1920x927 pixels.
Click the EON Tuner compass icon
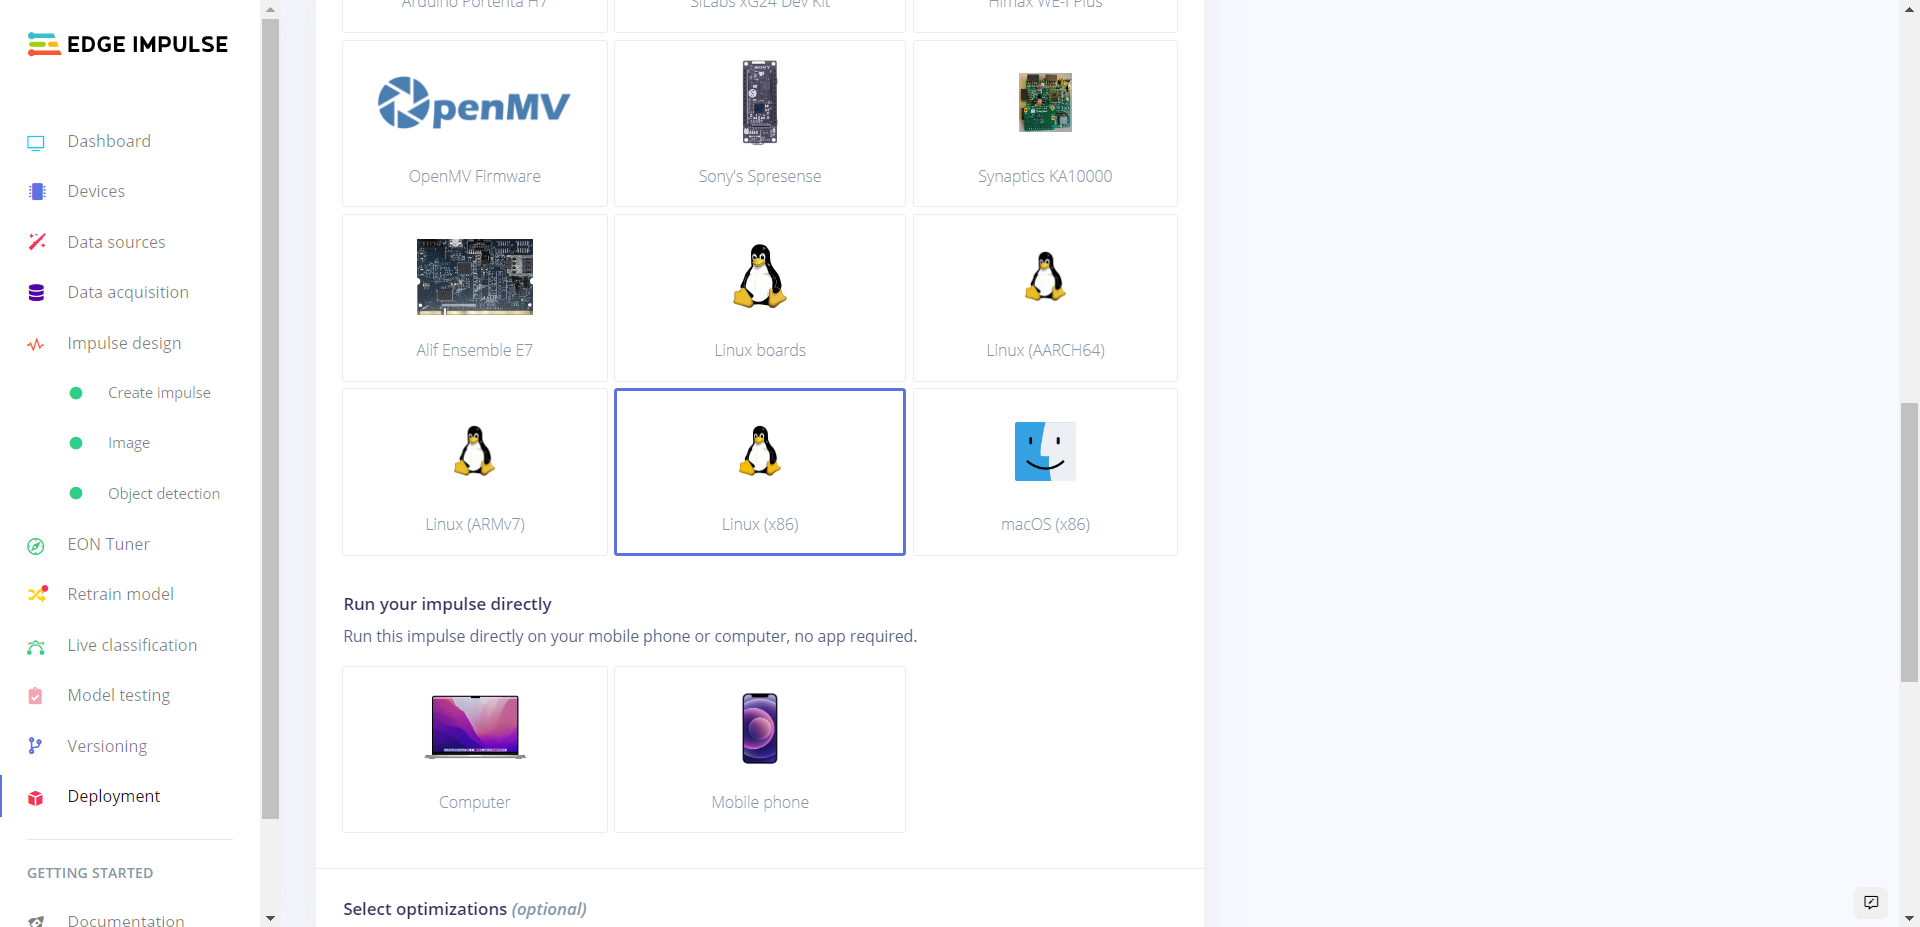click(36, 545)
